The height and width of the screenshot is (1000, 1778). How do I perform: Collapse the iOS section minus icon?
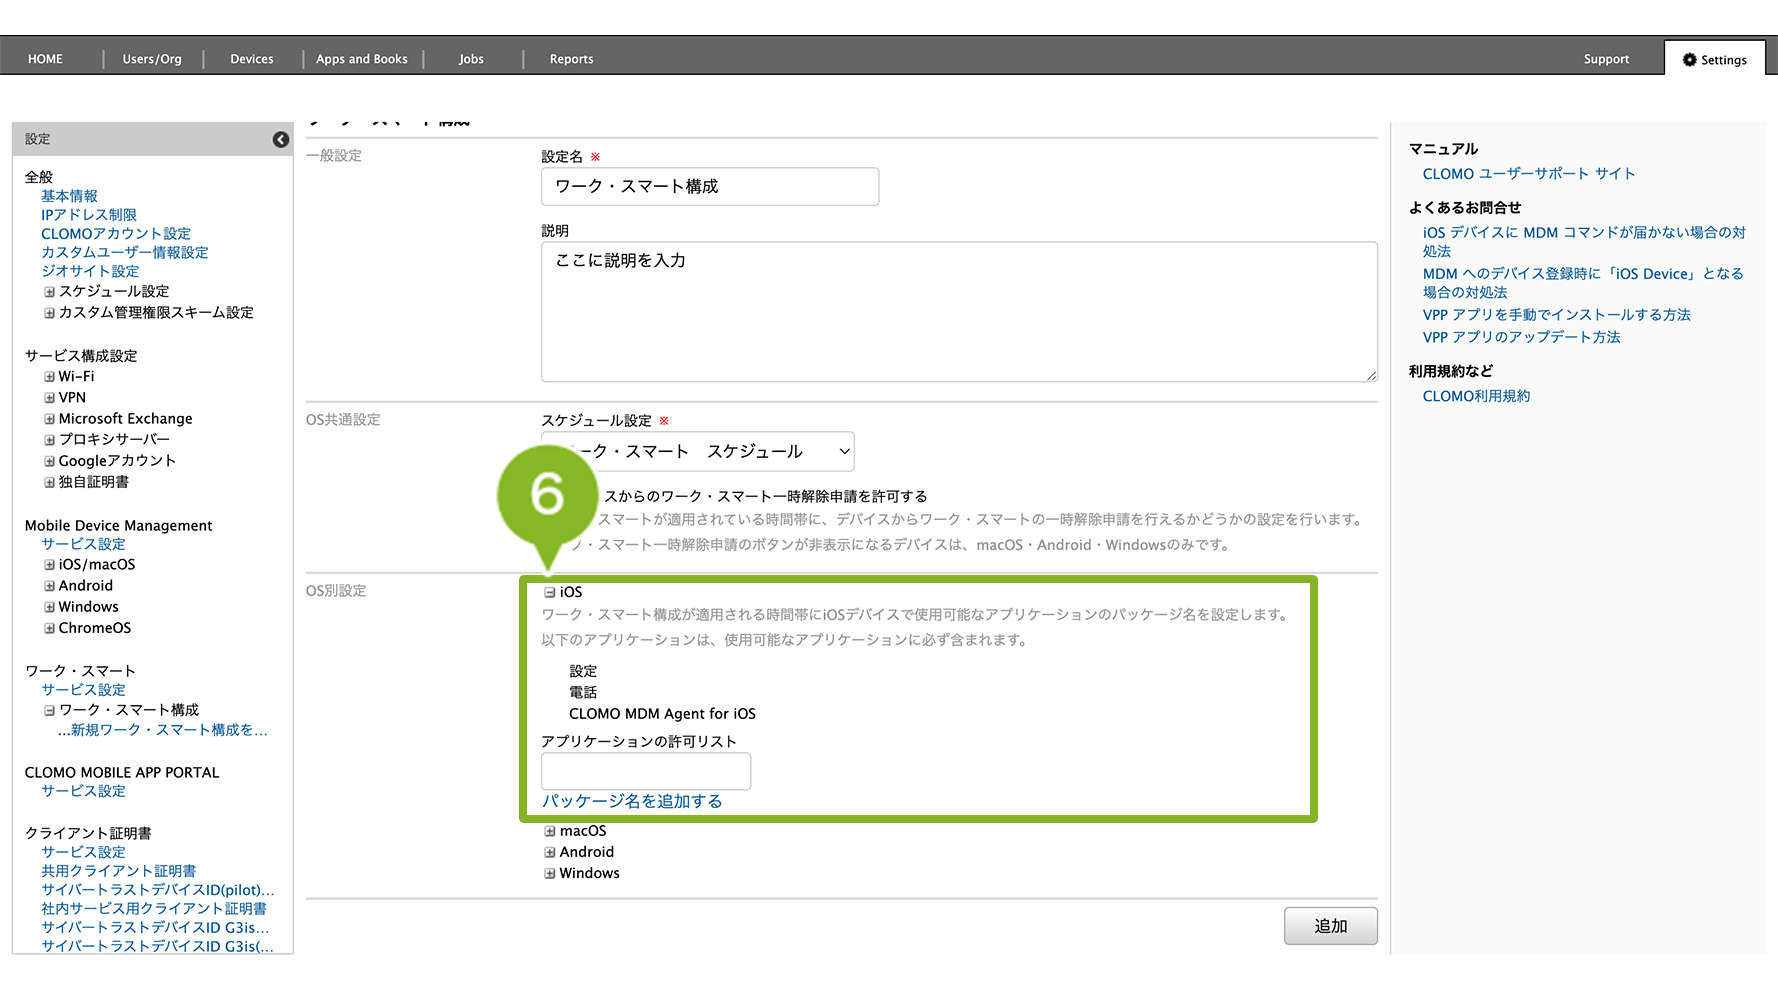[549, 592]
